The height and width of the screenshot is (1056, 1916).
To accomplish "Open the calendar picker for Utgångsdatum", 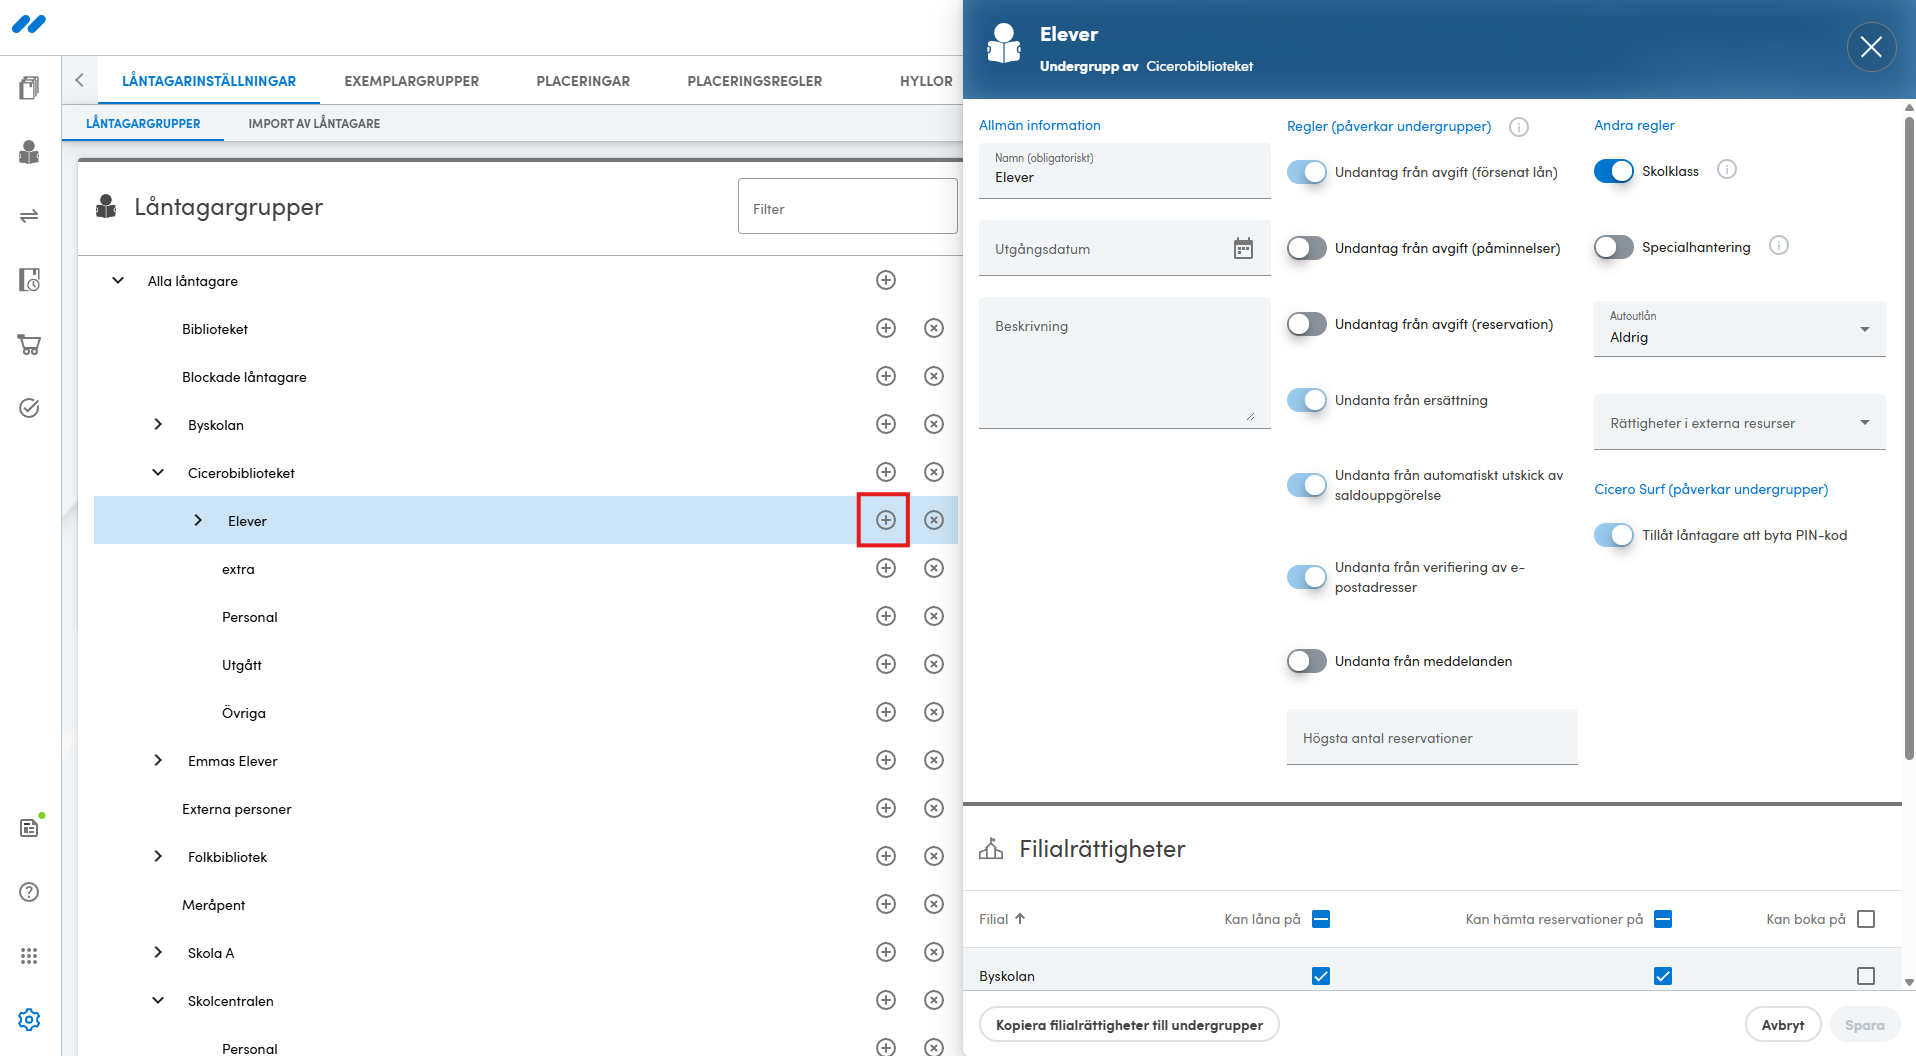I will pos(1243,248).
